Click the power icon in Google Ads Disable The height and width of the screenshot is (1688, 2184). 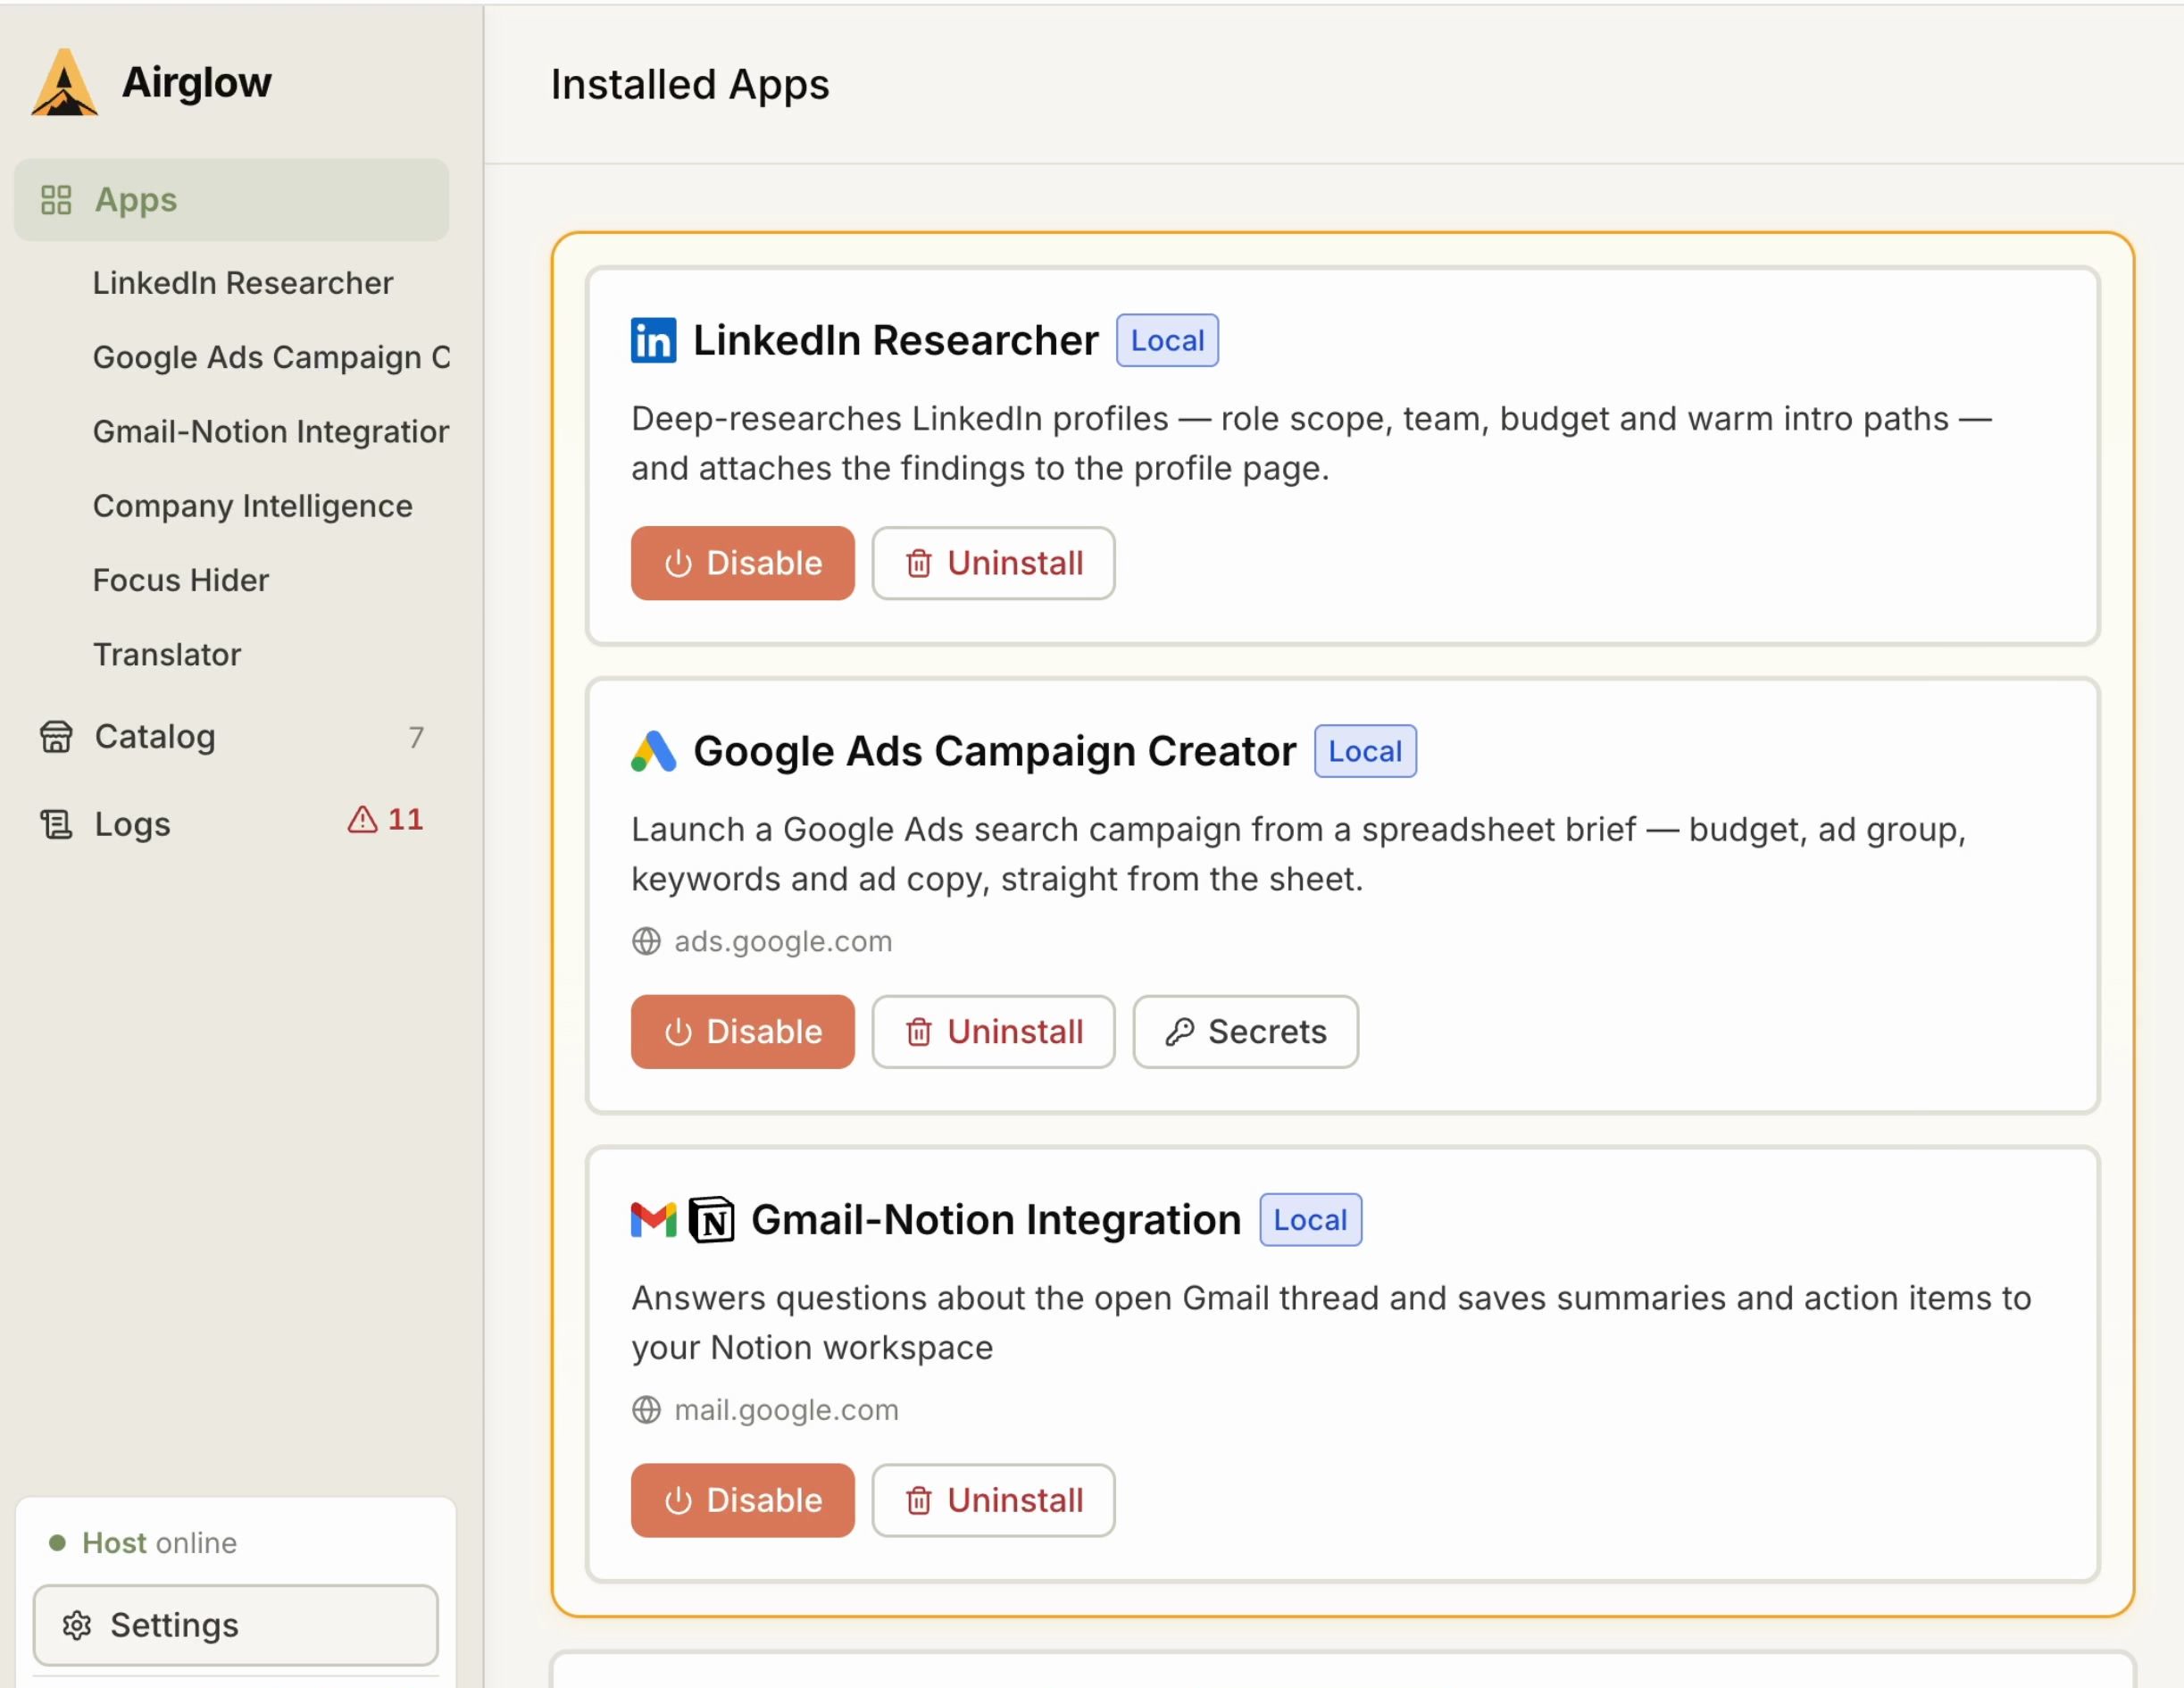679,1033
